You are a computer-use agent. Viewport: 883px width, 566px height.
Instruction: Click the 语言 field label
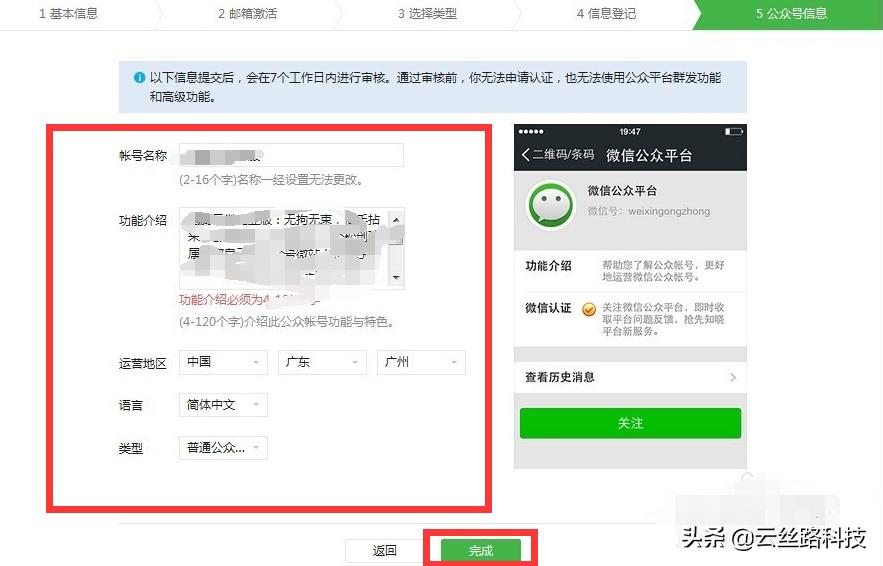pos(131,405)
